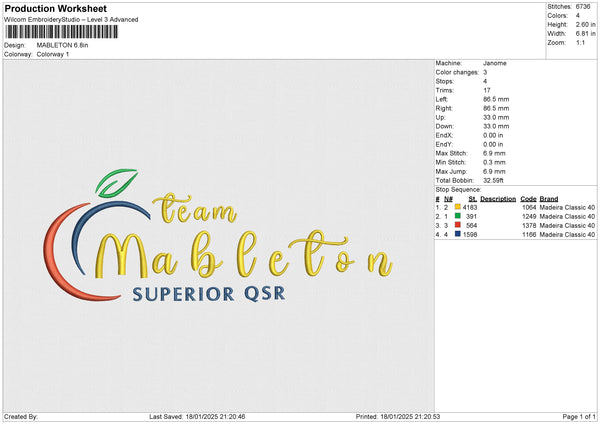The width and height of the screenshot is (600, 424).
Task: Click 'Page 1 of 1' in footer
Action: [x=579, y=416]
